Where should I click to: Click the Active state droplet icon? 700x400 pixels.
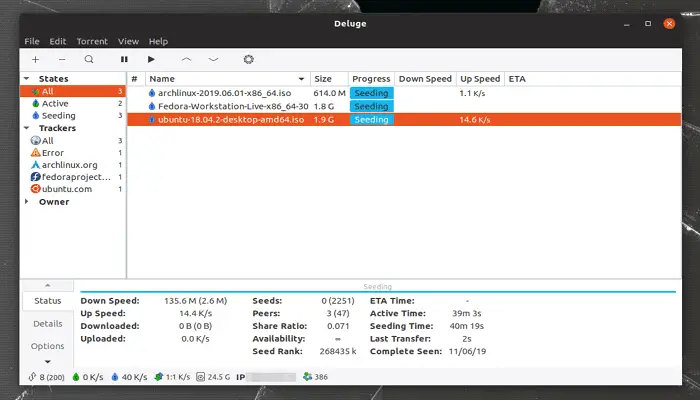pos(36,104)
